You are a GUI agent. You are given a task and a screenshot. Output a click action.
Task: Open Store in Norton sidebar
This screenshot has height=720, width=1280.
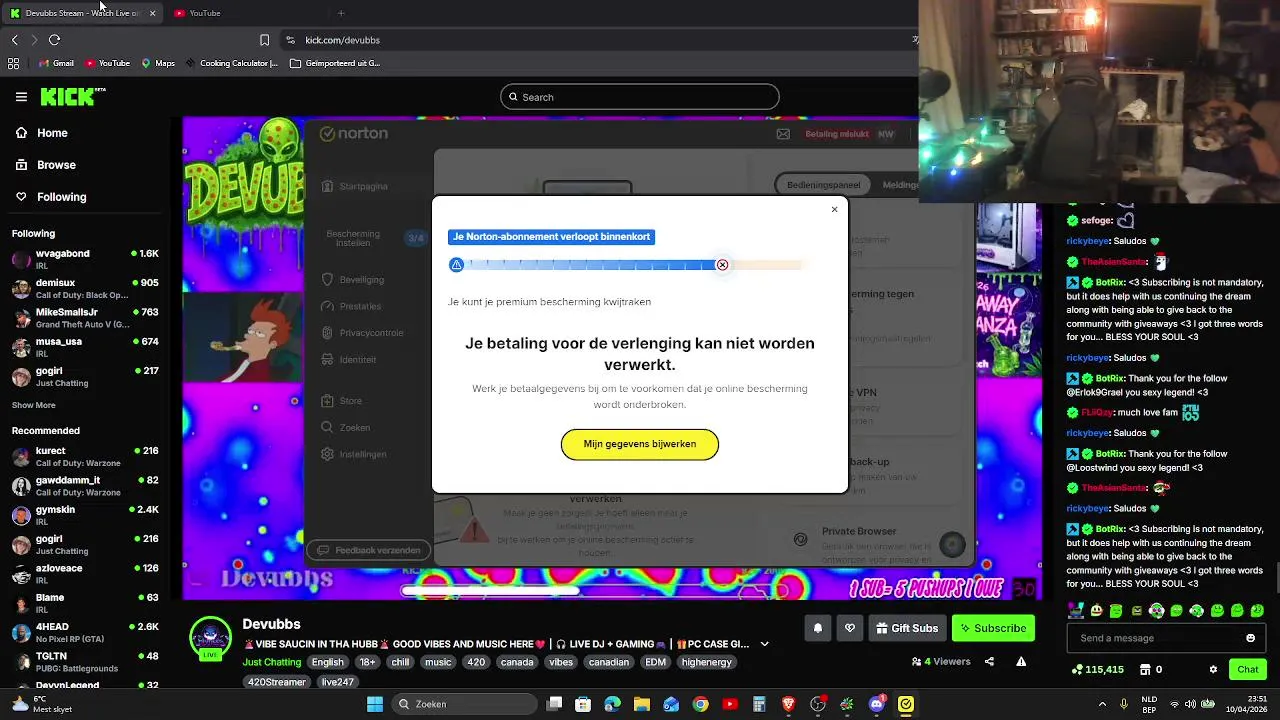(342, 401)
